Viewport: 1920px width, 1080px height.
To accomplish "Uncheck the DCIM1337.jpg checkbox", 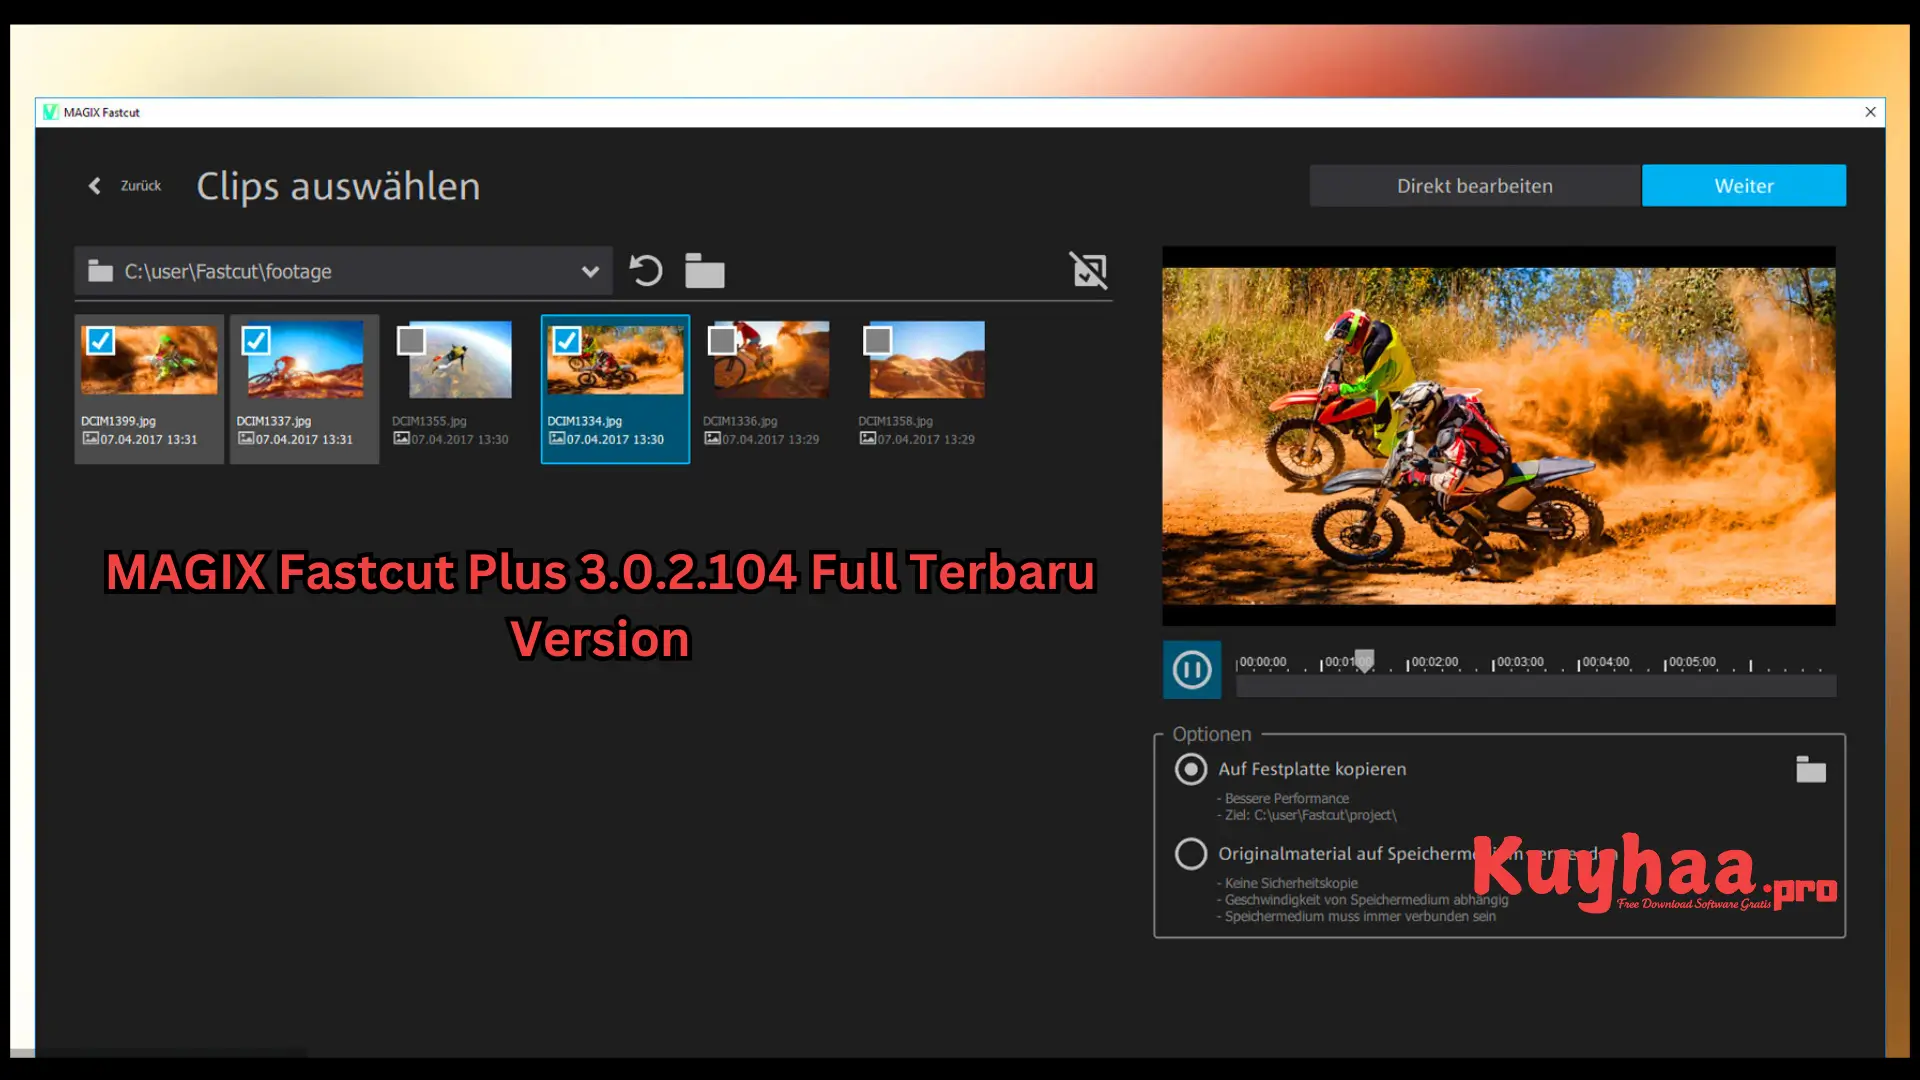I will pyautogui.click(x=256, y=341).
